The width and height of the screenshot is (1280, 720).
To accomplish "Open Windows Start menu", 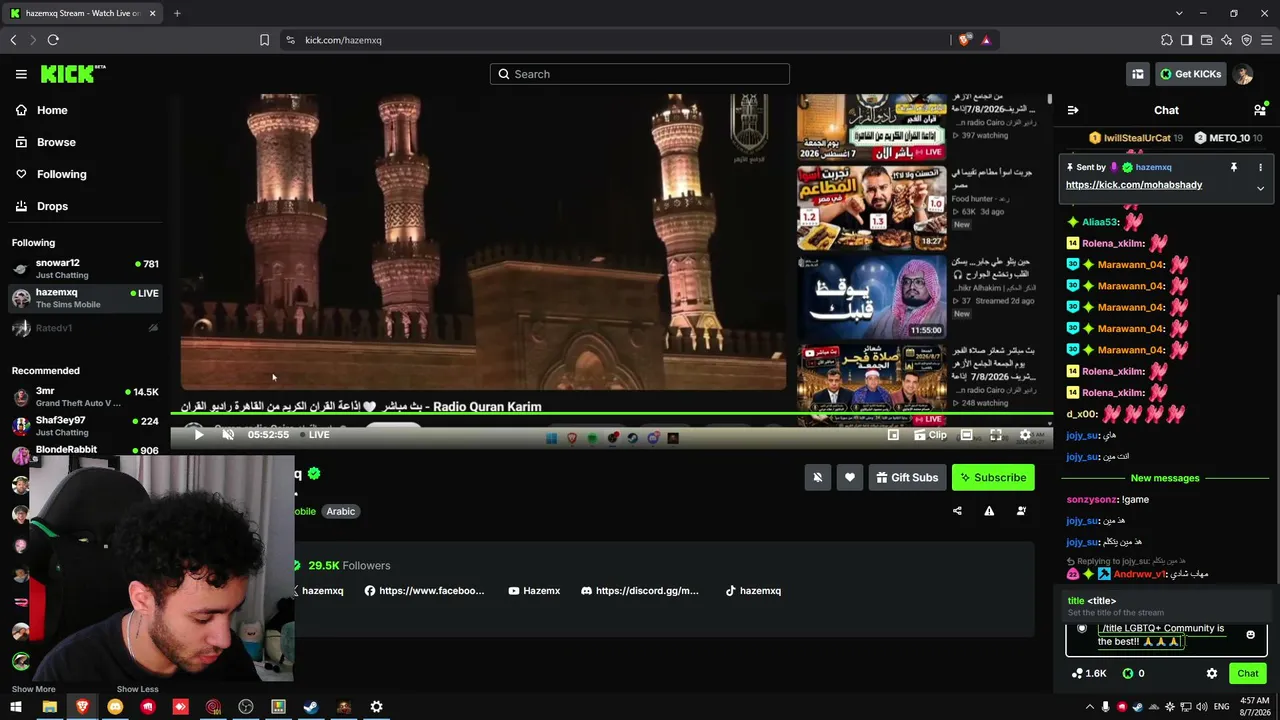I will (x=16, y=707).
